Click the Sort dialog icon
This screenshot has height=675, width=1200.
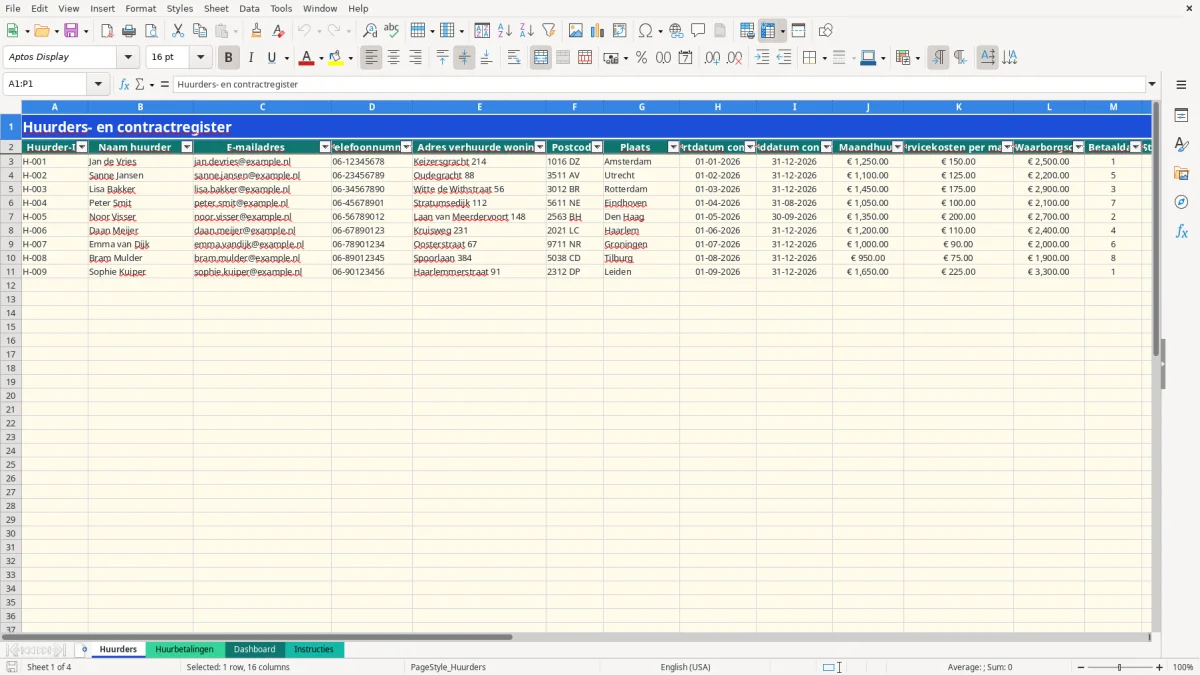click(482, 31)
